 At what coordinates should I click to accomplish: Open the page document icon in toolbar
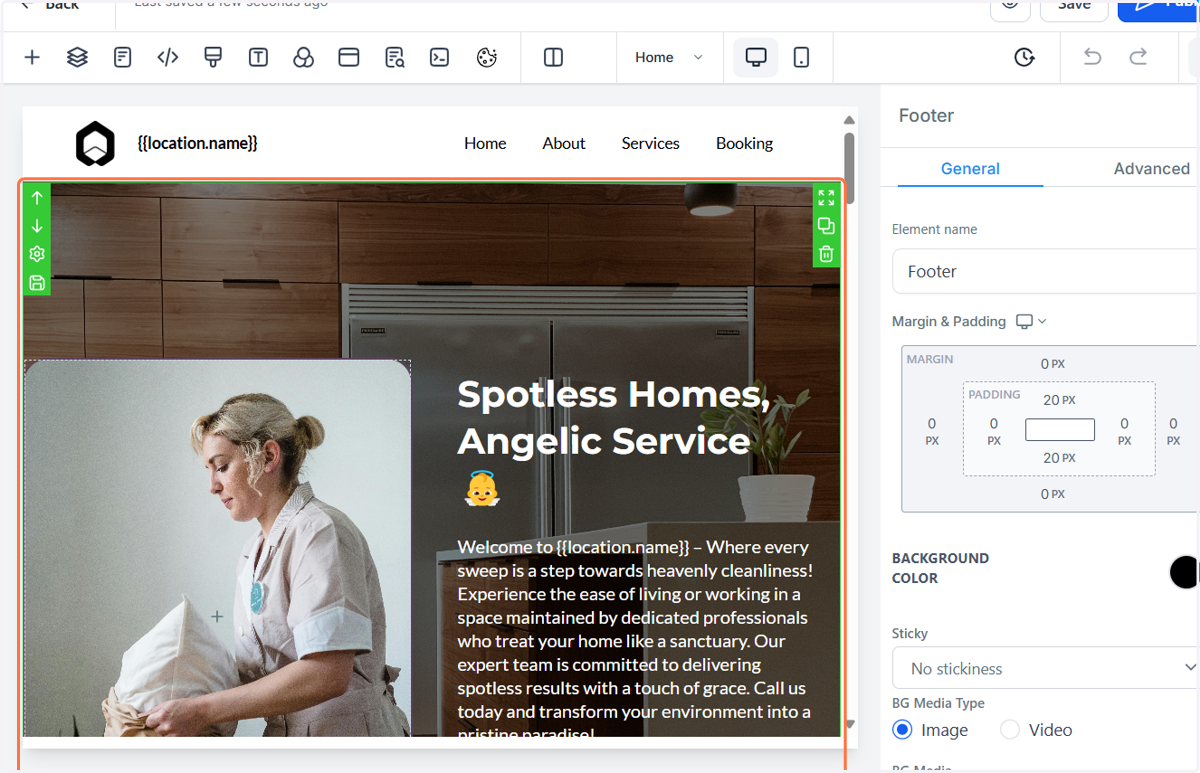[122, 57]
